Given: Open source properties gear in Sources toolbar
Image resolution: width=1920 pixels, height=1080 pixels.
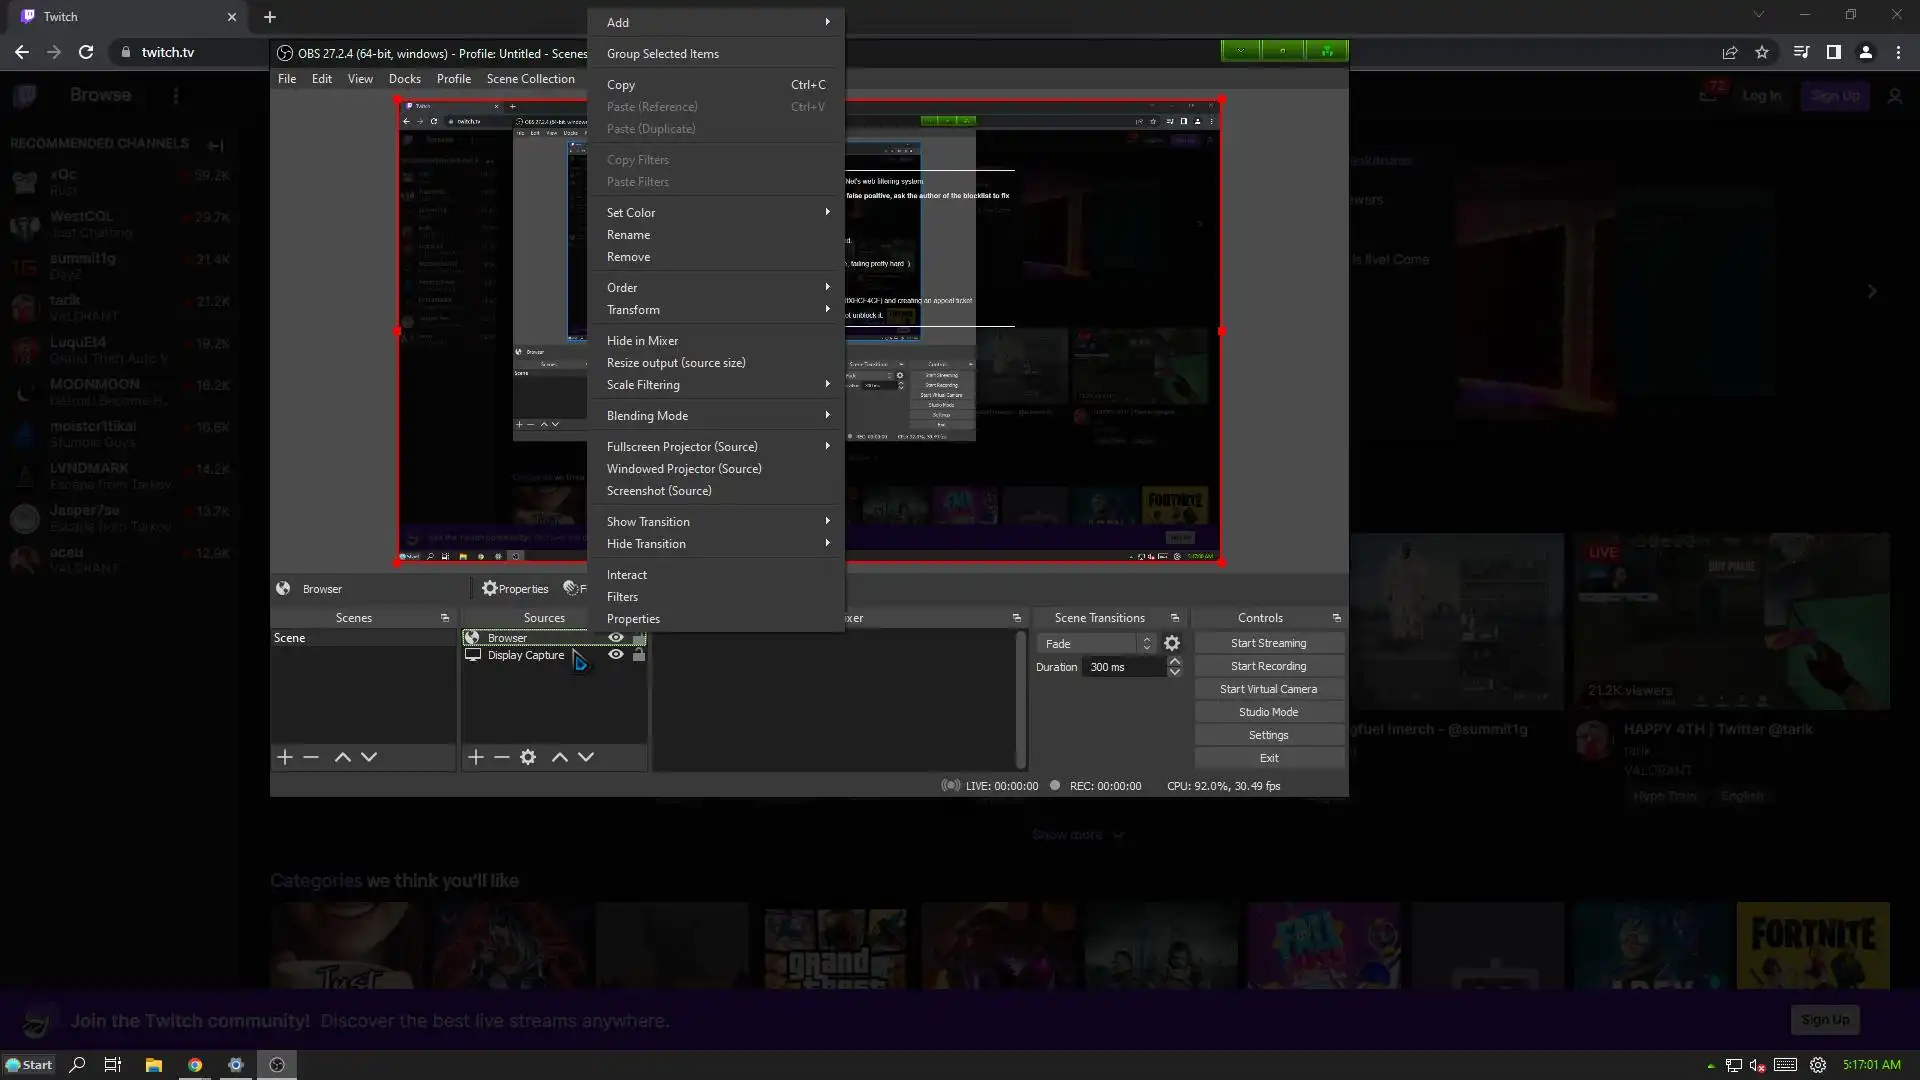Looking at the screenshot, I should pyautogui.click(x=528, y=758).
